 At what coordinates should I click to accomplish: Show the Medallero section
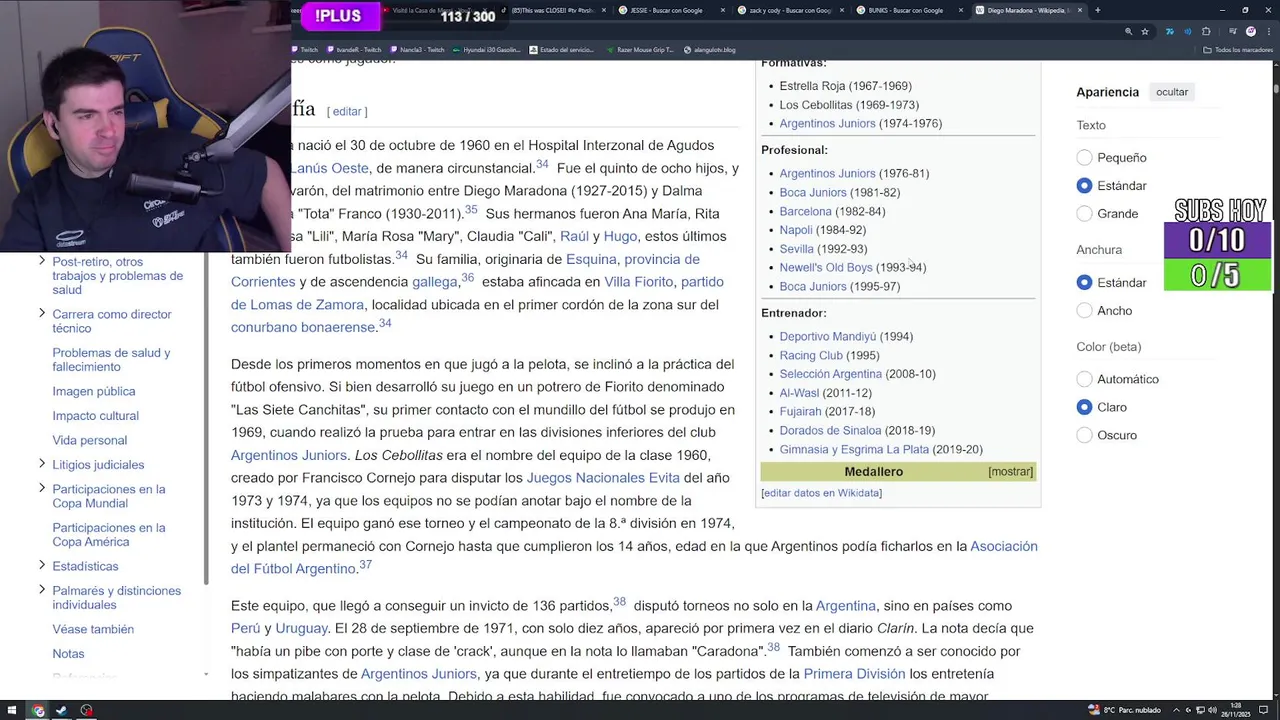click(1010, 471)
